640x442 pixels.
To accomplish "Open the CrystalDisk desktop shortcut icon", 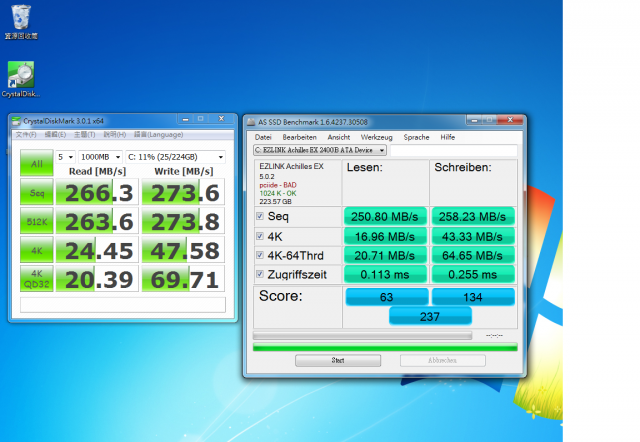I will point(21,79).
